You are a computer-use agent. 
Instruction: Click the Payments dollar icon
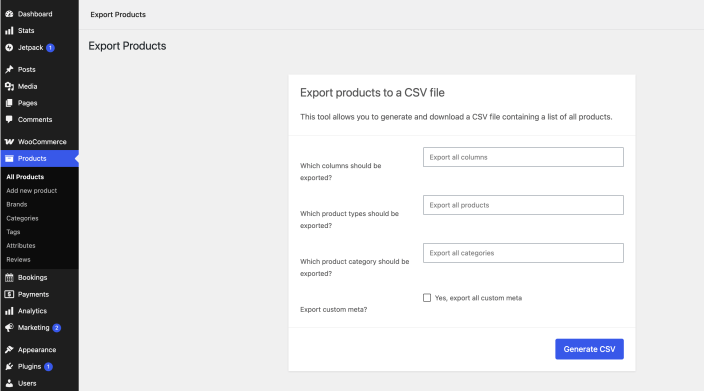9,294
